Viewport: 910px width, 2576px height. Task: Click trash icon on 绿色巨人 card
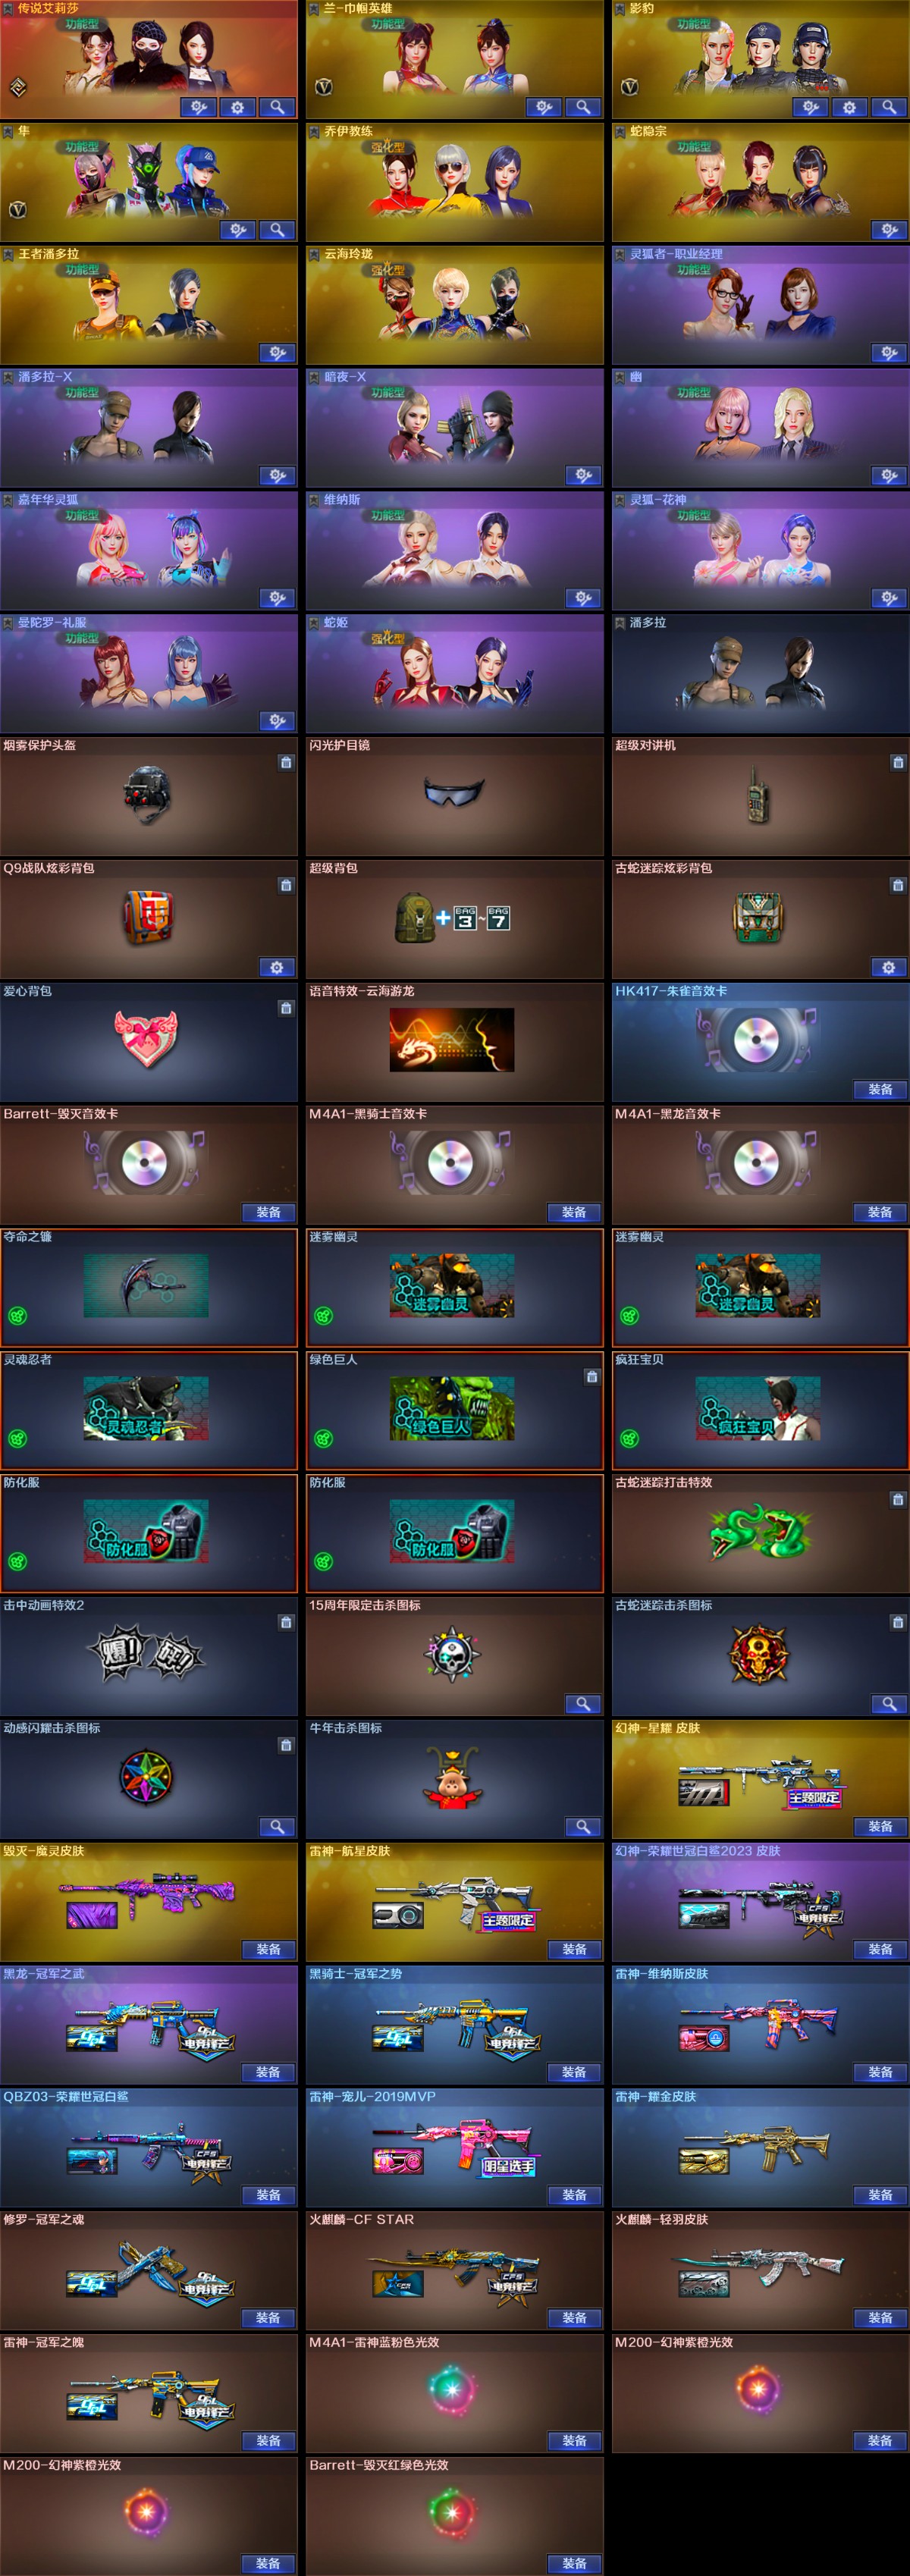[x=592, y=1377]
